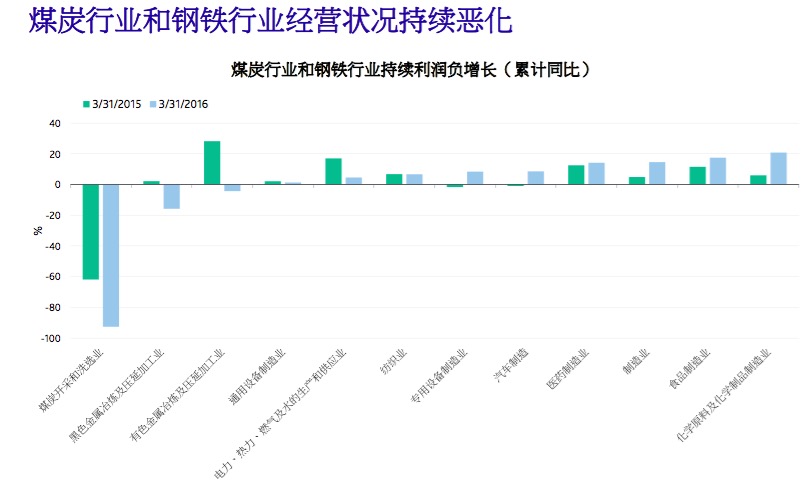The image size is (809, 480).
Task: Toggle the 3/31/2015 series legend label
Action: click(x=116, y=103)
